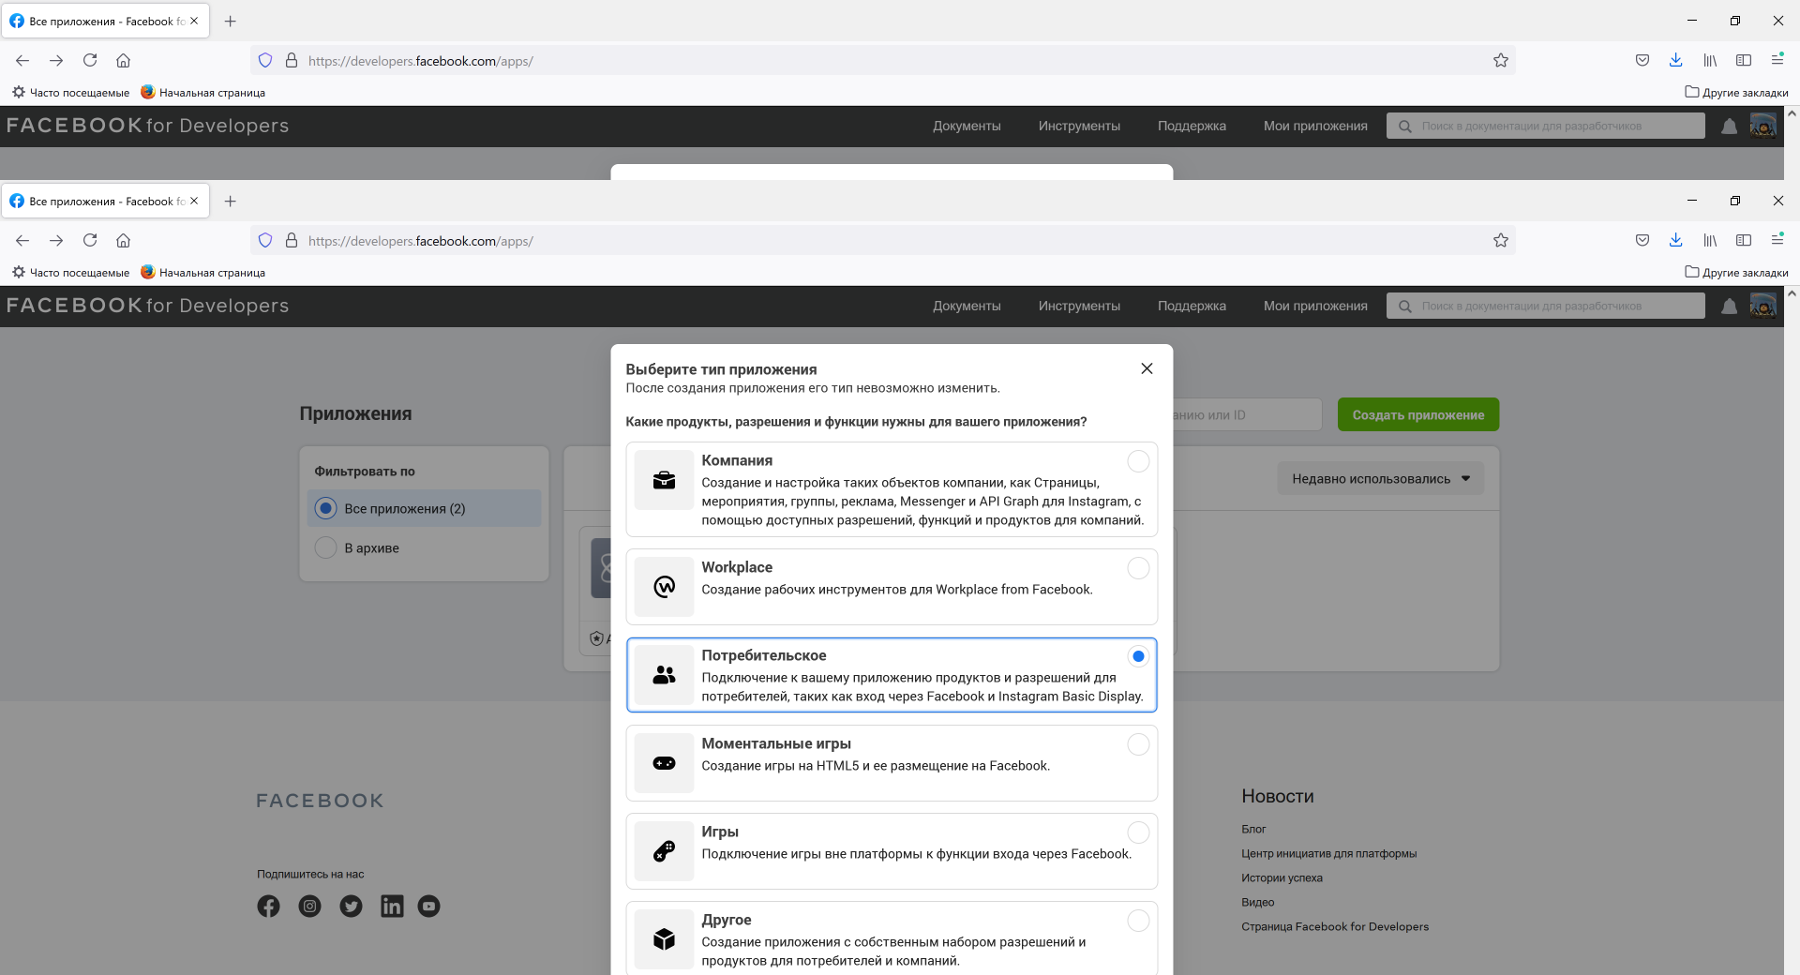Follow the Страница Facebook for Developers link
The height and width of the screenshot is (975, 1800).
[x=1334, y=927]
